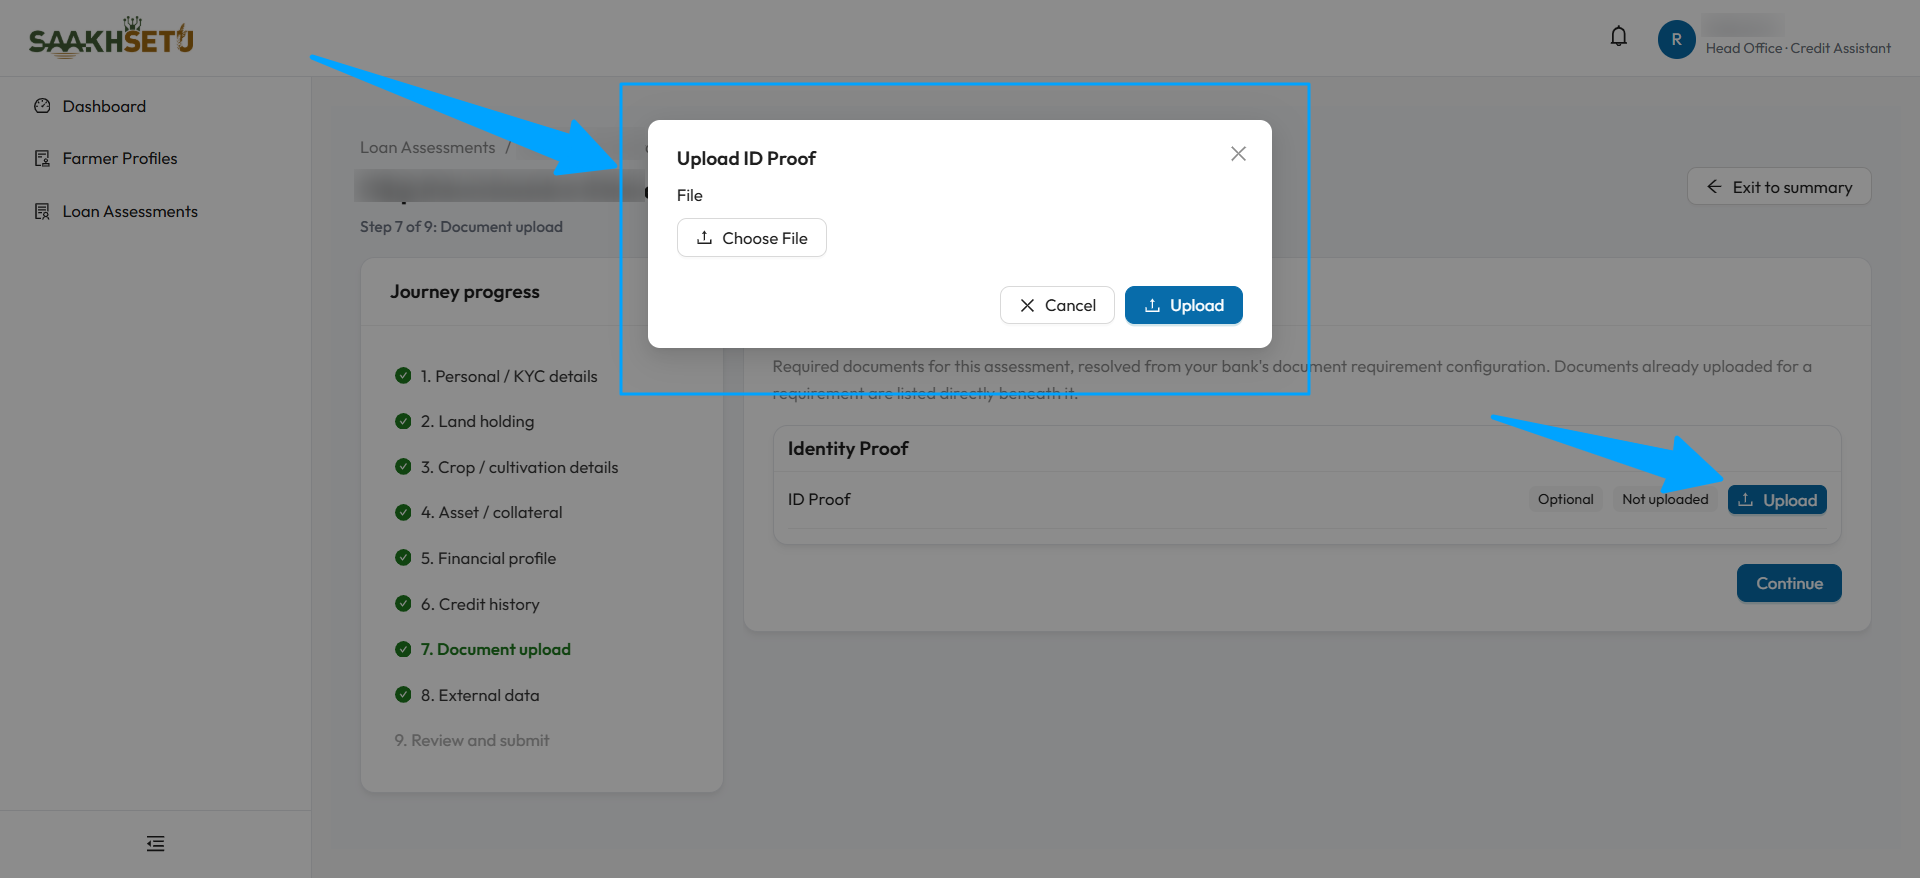Go to step 6 Credit history
The image size is (1920, 878).
pos(480,604)
